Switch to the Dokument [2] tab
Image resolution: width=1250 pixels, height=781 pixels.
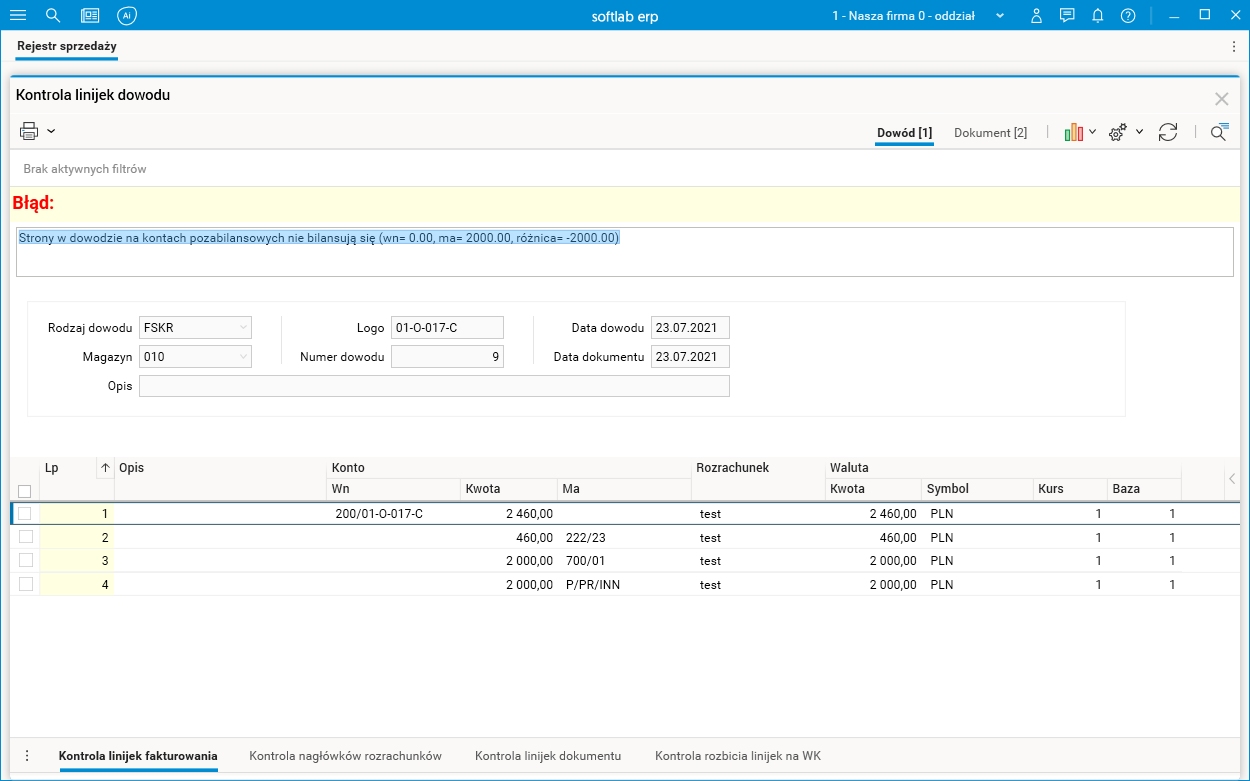pos(990,133)
